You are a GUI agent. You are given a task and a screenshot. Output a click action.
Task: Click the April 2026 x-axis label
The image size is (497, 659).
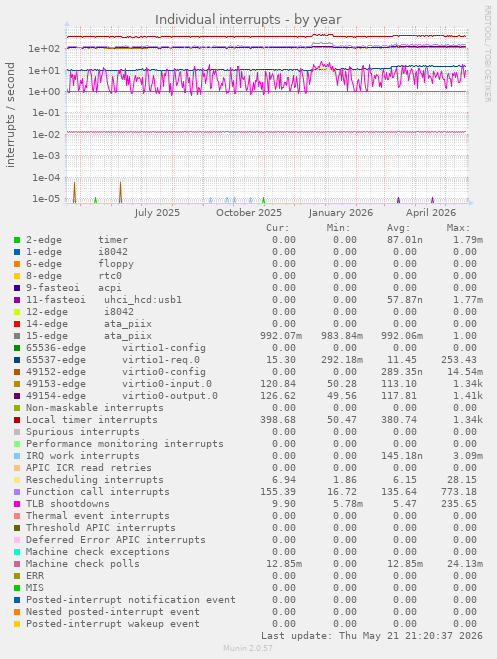pyautogui.click(x=431, y=213)
